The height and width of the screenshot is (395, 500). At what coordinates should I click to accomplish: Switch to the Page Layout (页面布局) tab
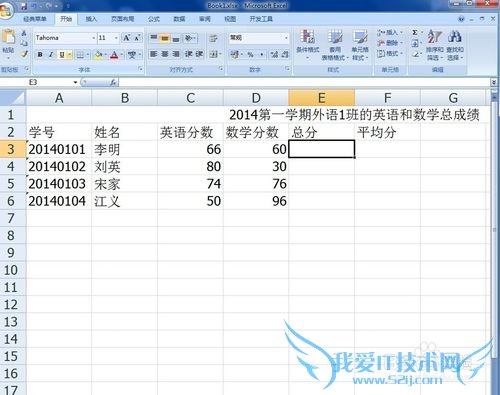[123, 19]
